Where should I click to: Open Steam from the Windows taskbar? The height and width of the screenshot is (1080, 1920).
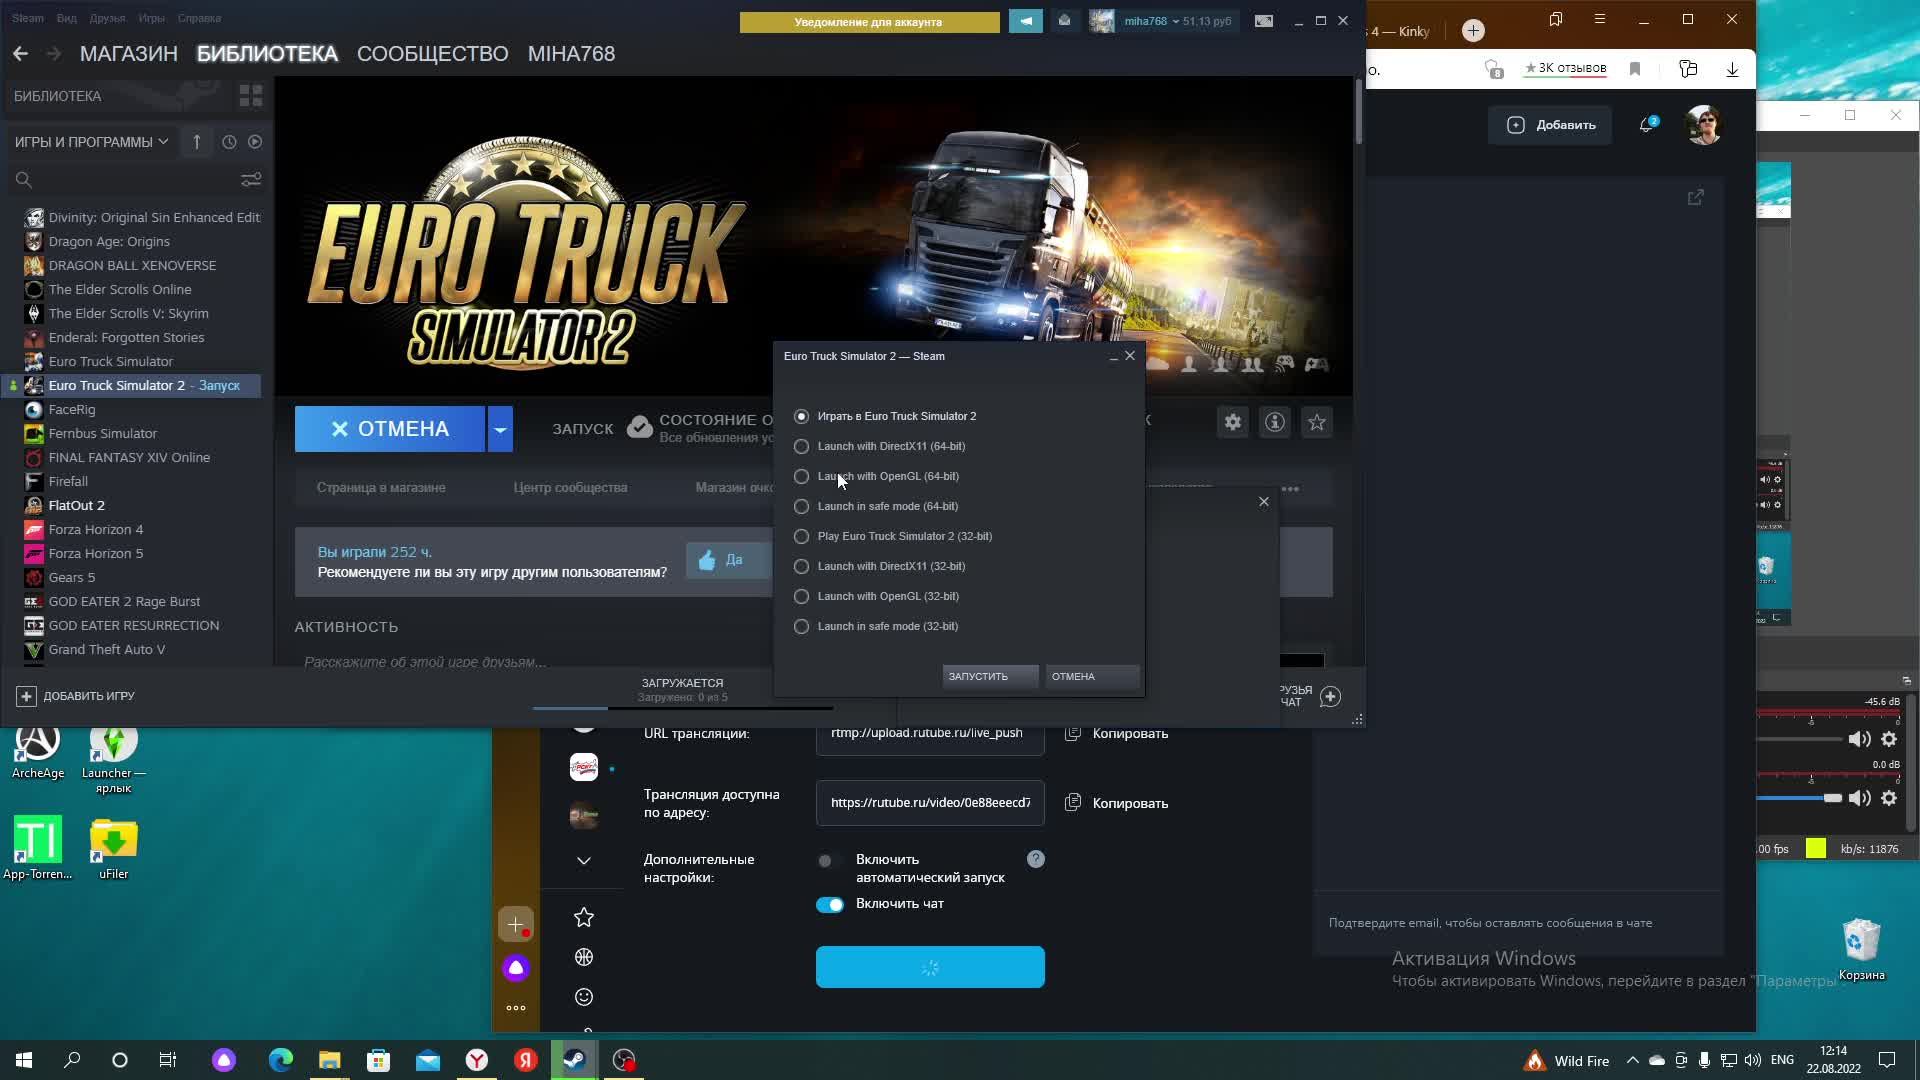point(575,1060)
